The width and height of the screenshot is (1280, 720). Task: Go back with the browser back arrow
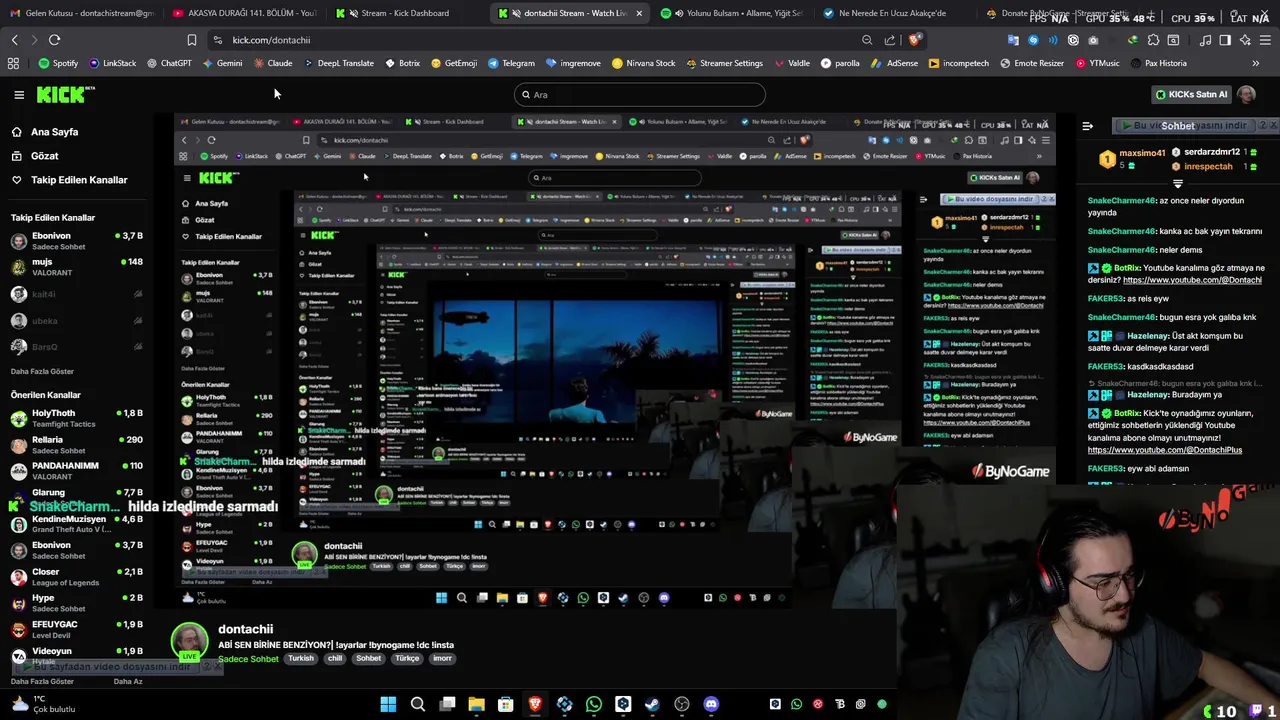(14, 40)
